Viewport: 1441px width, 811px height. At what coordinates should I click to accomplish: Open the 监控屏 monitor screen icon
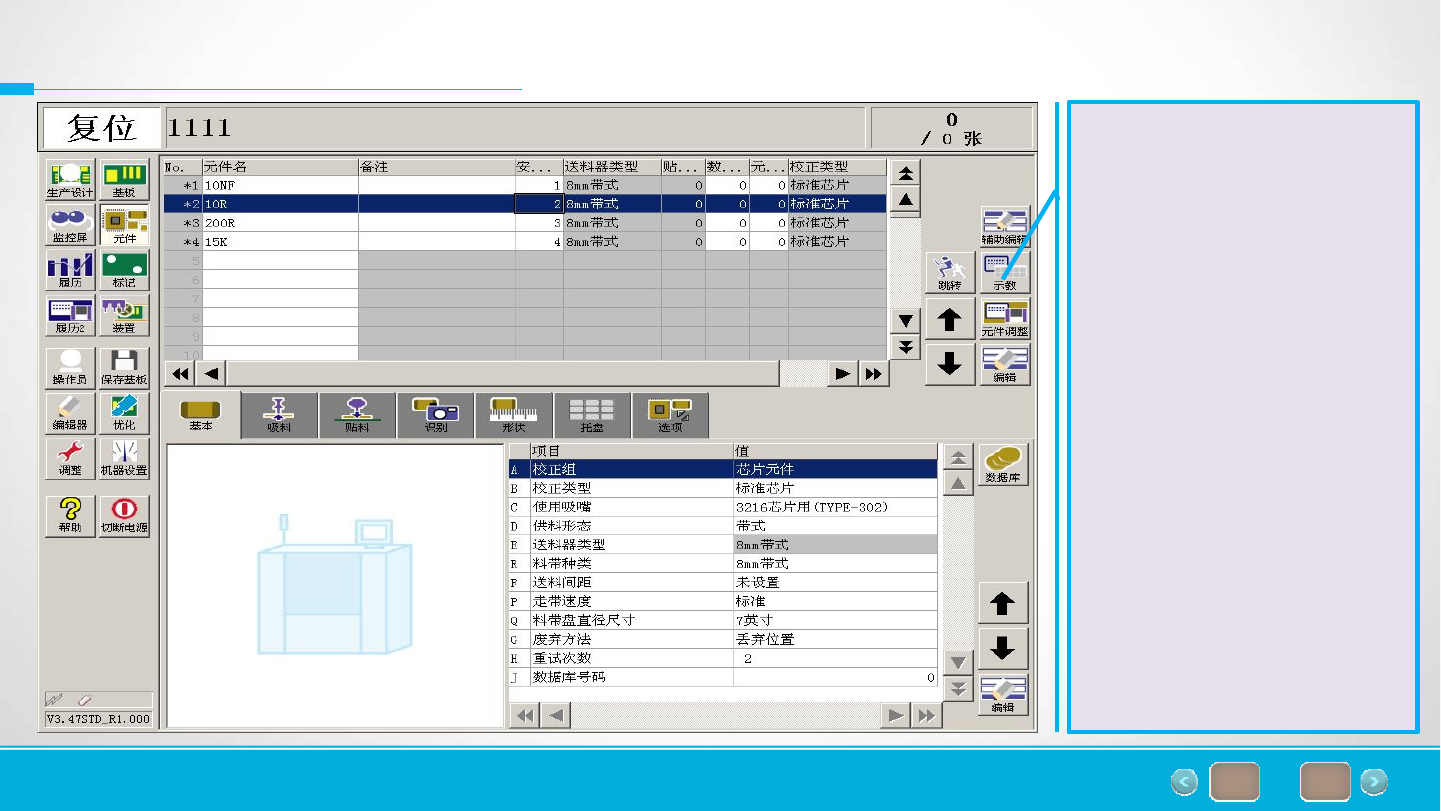(x=70, y=225)
